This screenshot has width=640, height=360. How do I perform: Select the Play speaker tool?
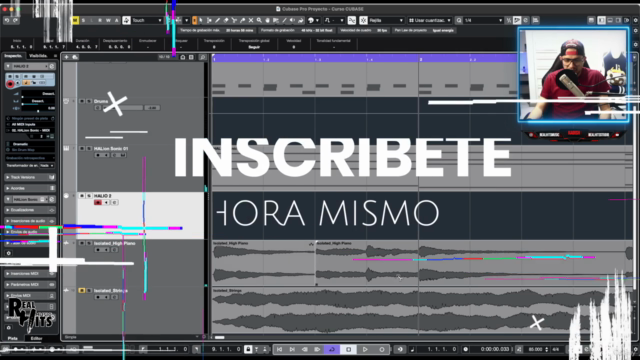point(292,20)
